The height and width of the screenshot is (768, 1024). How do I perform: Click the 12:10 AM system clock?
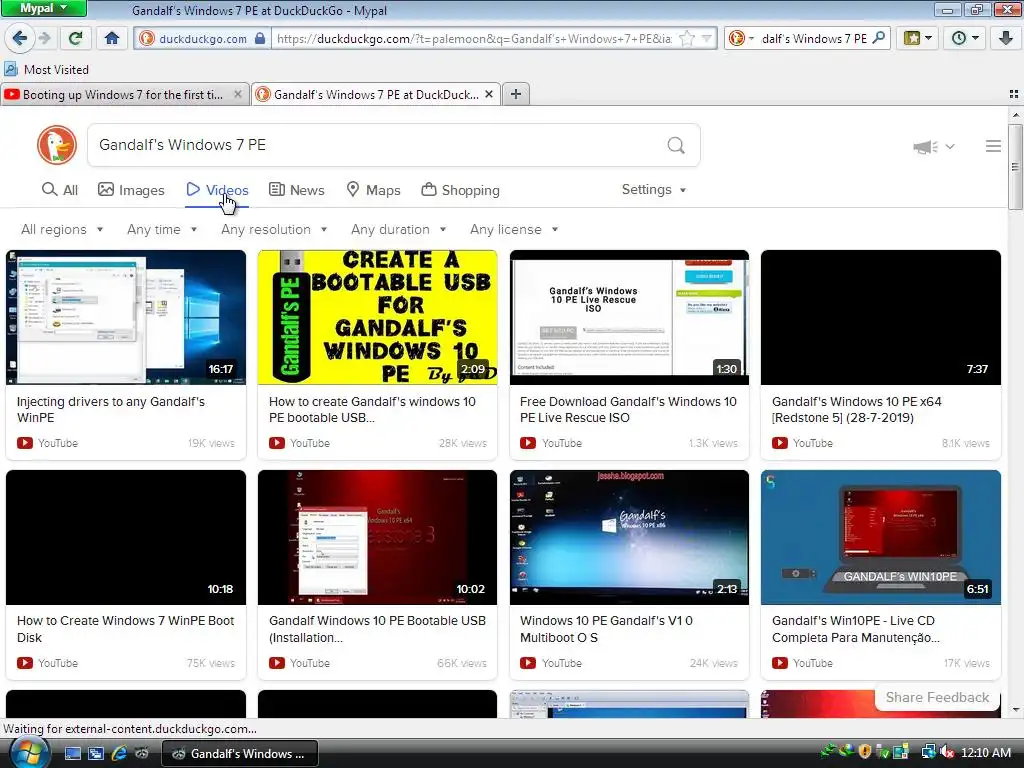[986, 752]
